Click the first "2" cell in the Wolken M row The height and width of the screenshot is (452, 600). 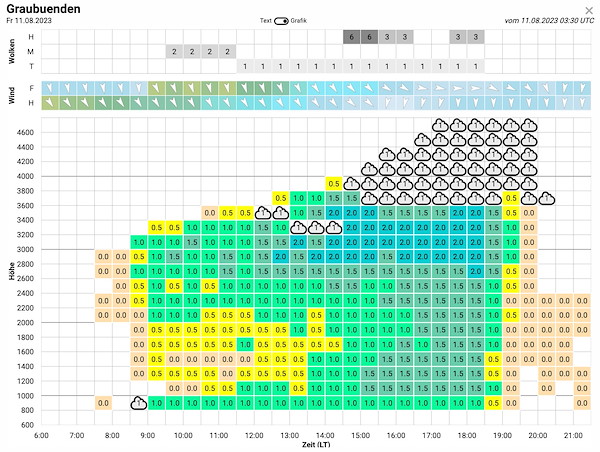[174, 52]
